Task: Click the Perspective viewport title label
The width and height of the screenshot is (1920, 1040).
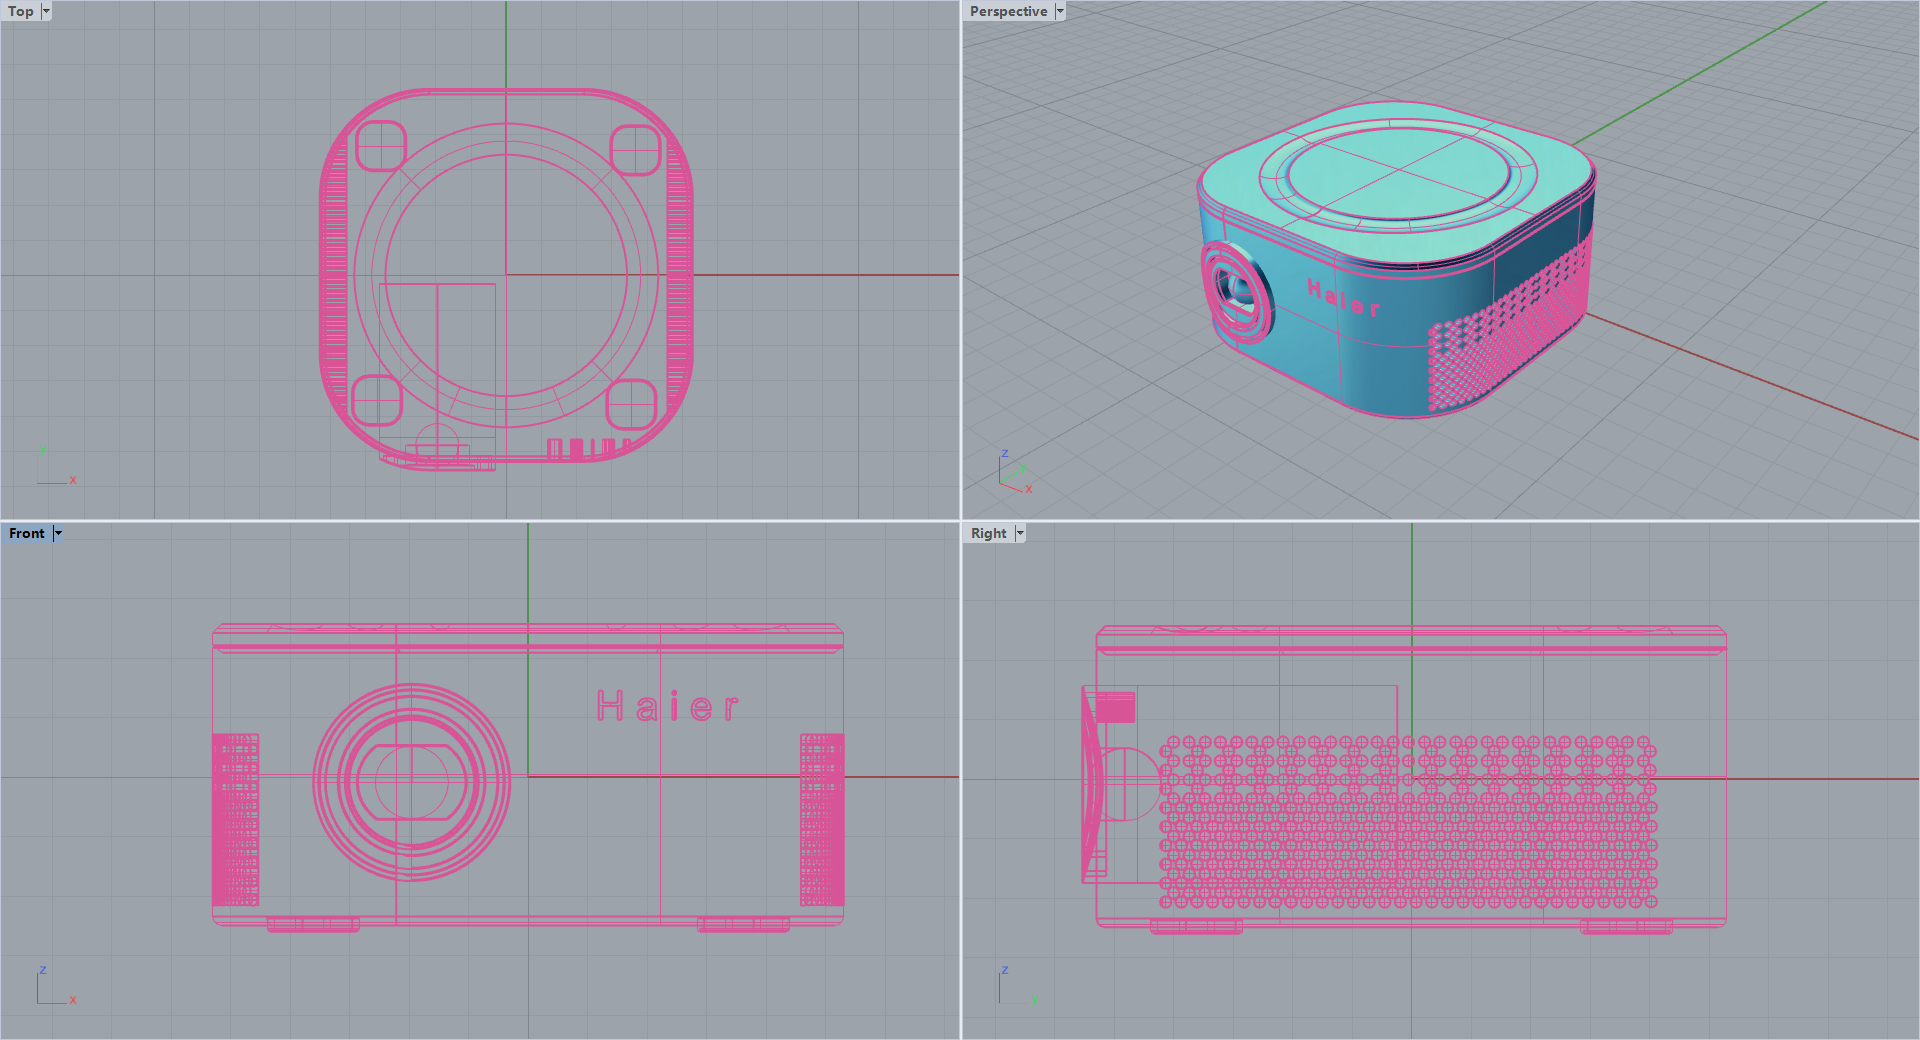Action: click(1008, 12)
